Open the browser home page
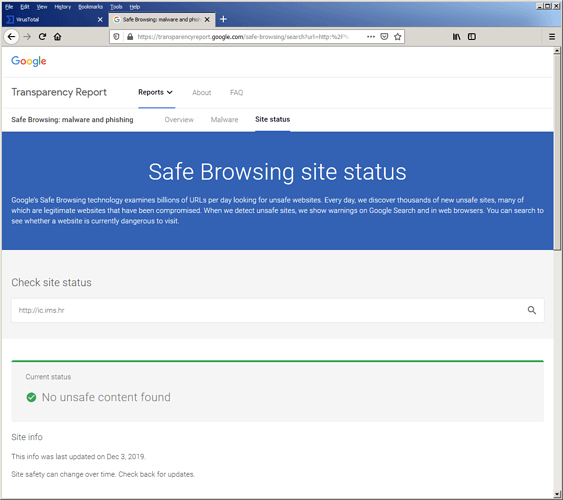 (x=57, y=37)
